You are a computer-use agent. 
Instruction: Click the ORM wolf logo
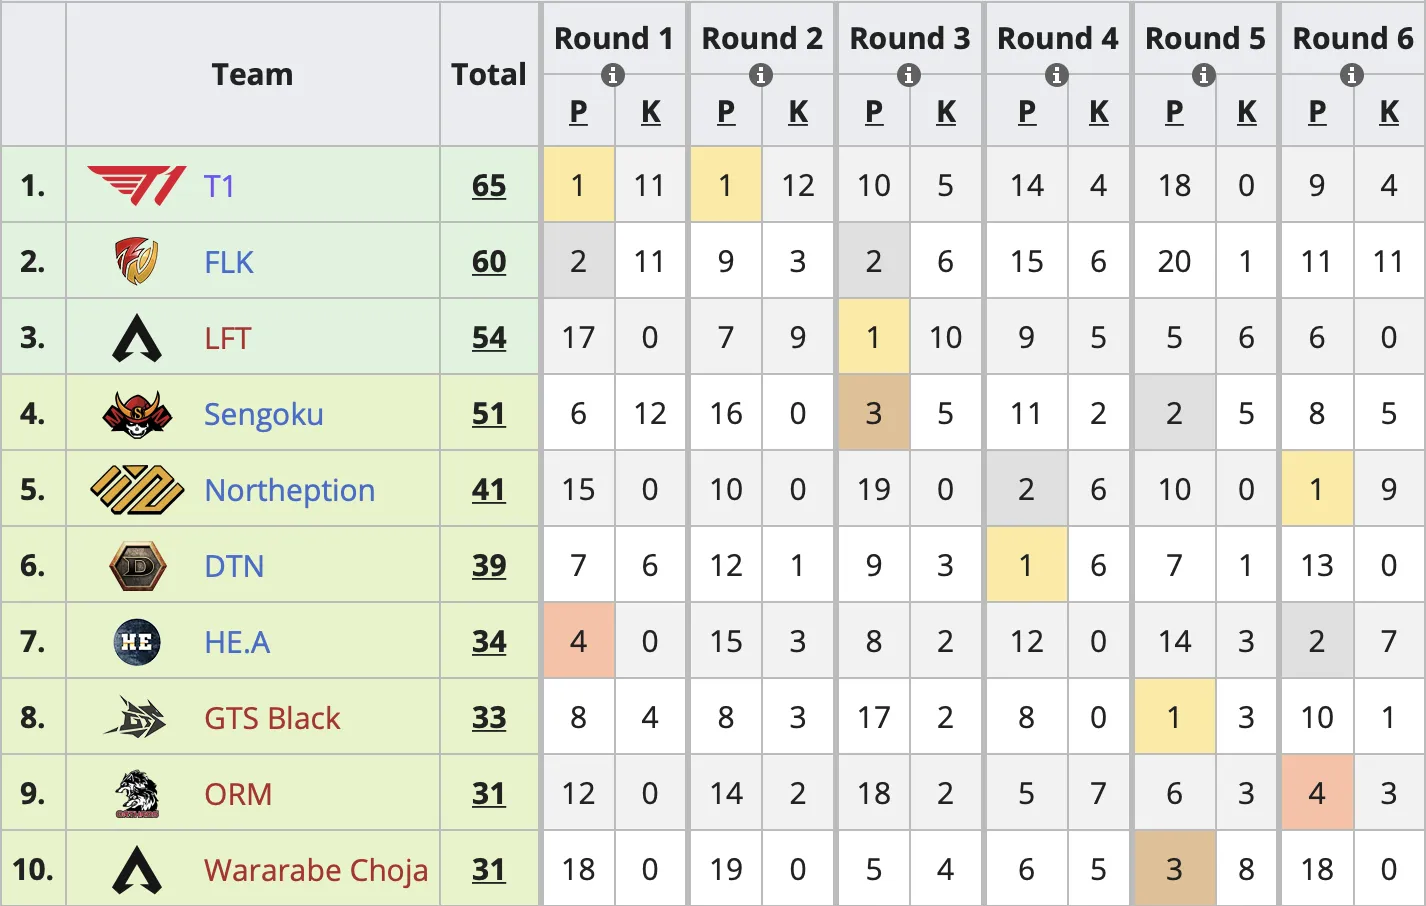pos(137,794)
